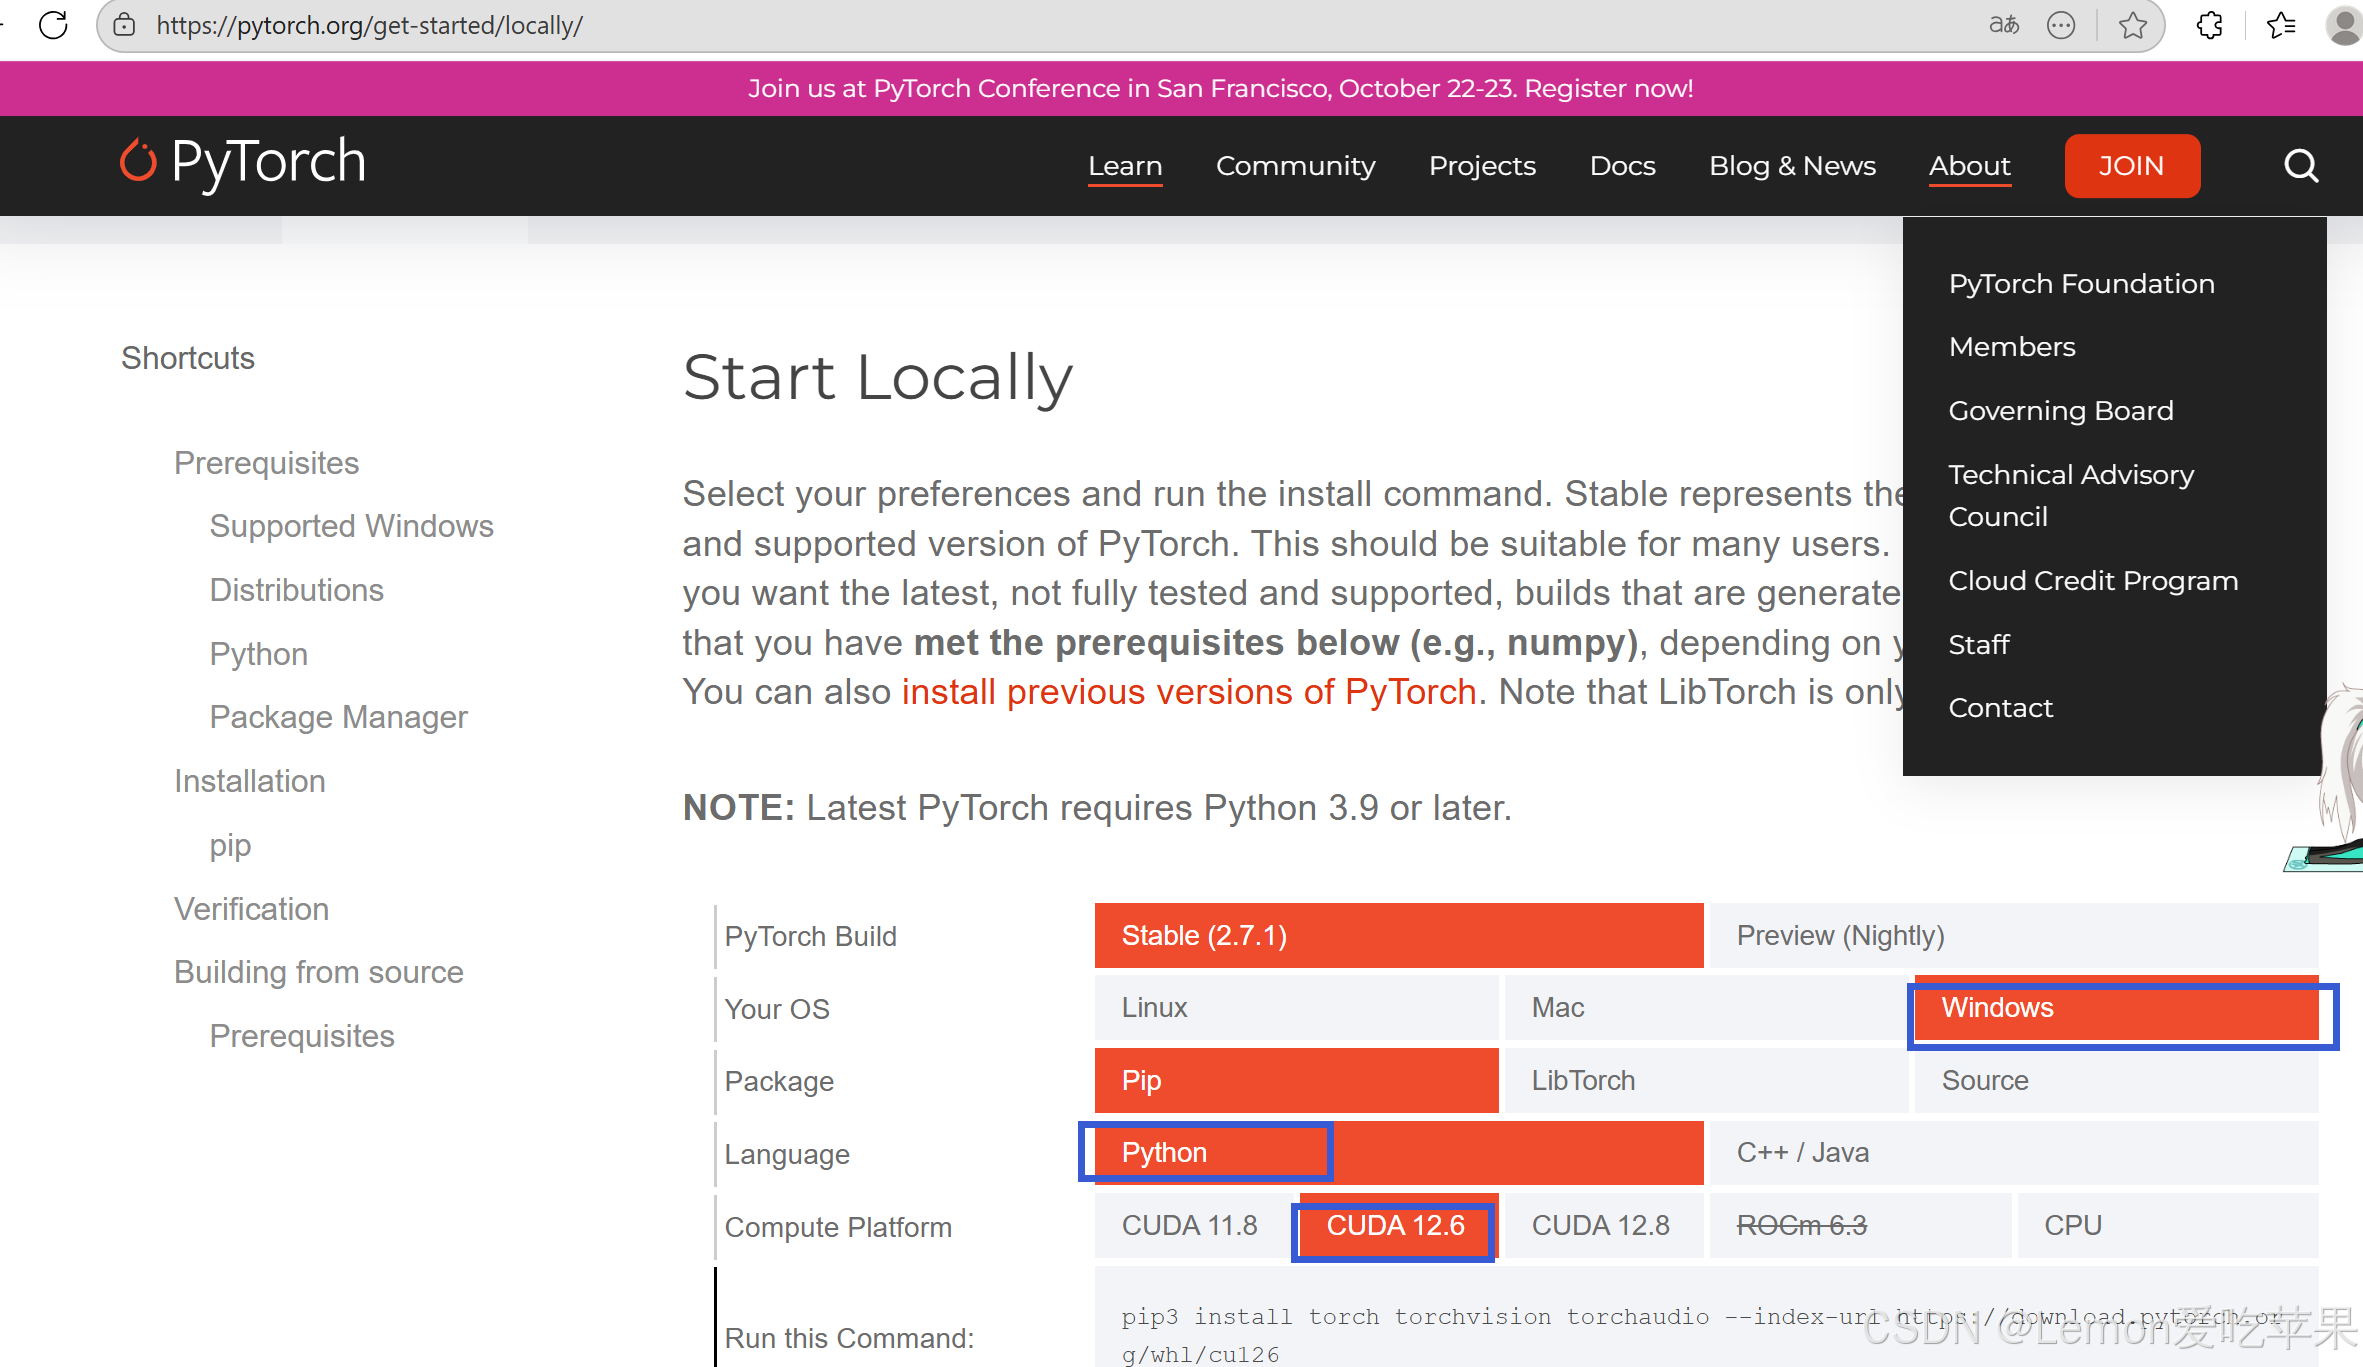Image resolution: width=2363 pixels, height=1367 pixels.
Task: Click the Compute Platform row label
Action: pos(838,1228)
